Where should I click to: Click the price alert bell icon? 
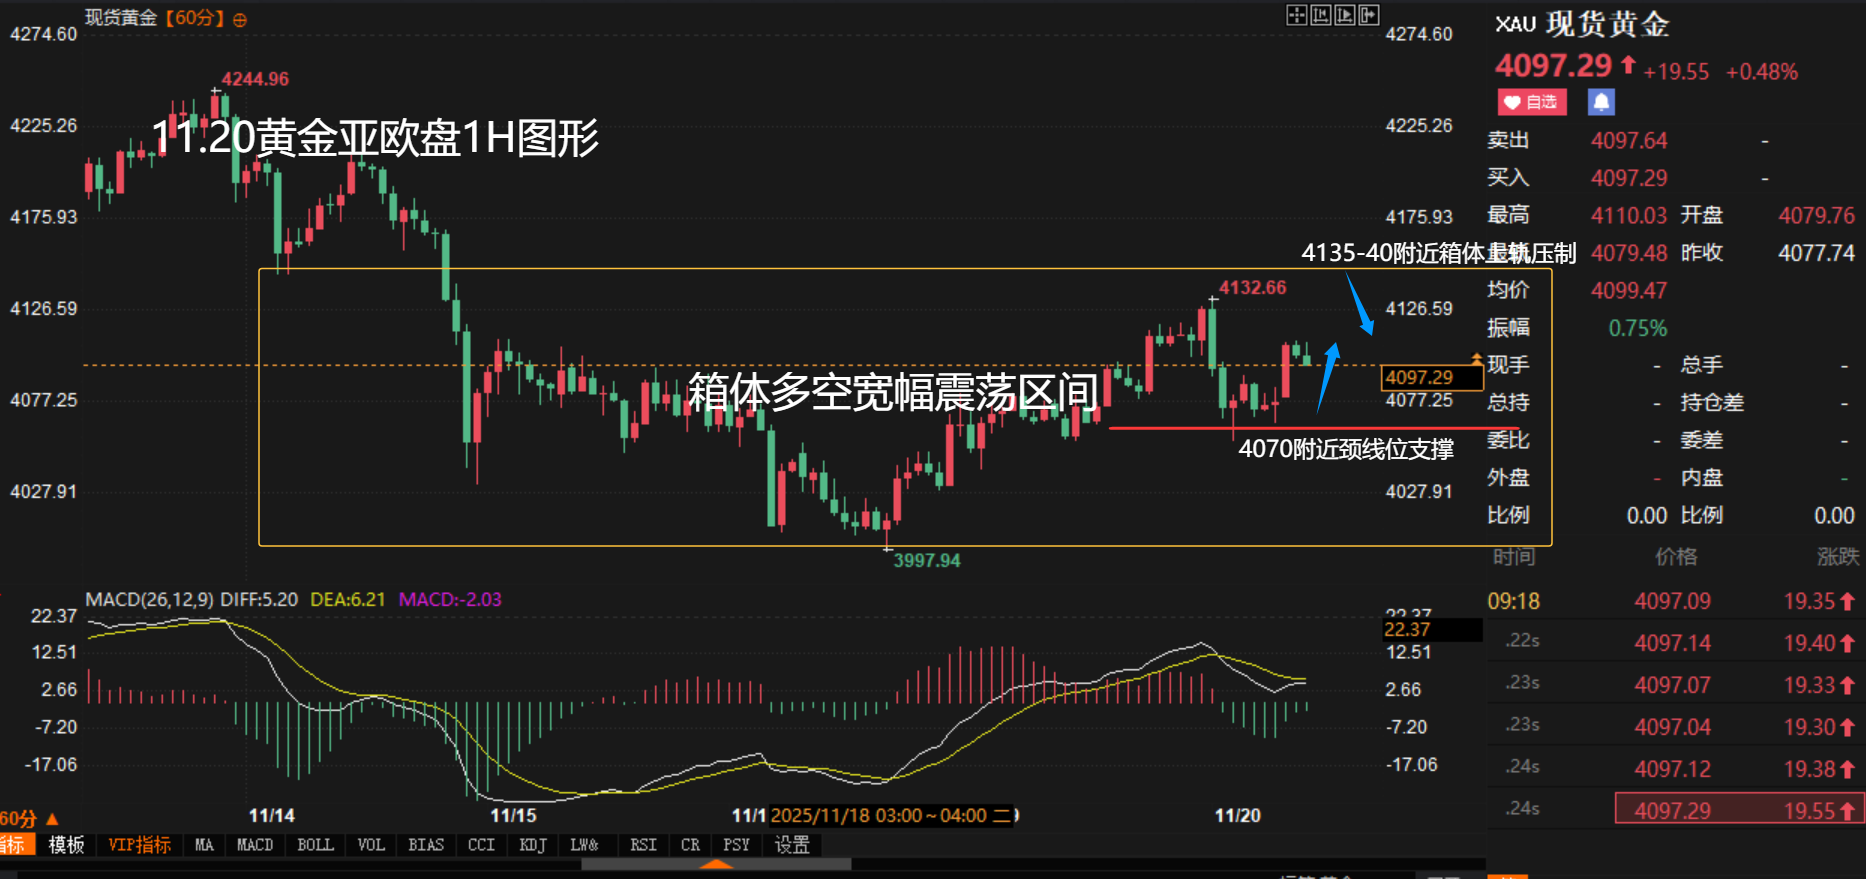tap(1601, 102)
